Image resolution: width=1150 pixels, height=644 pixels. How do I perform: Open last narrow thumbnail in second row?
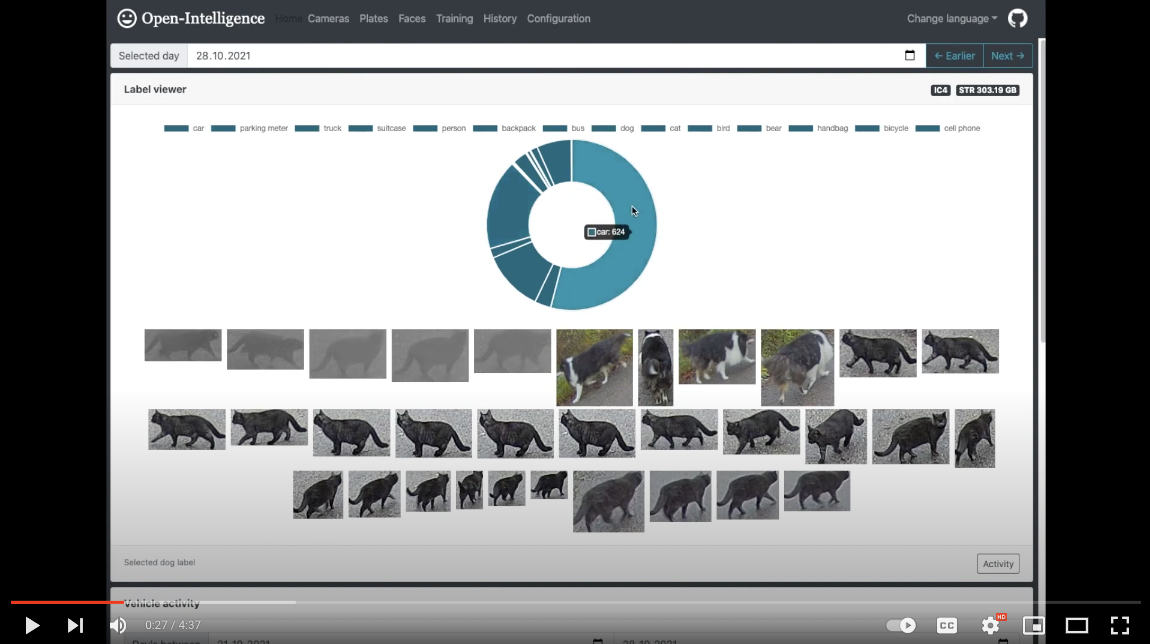[975, 439]
